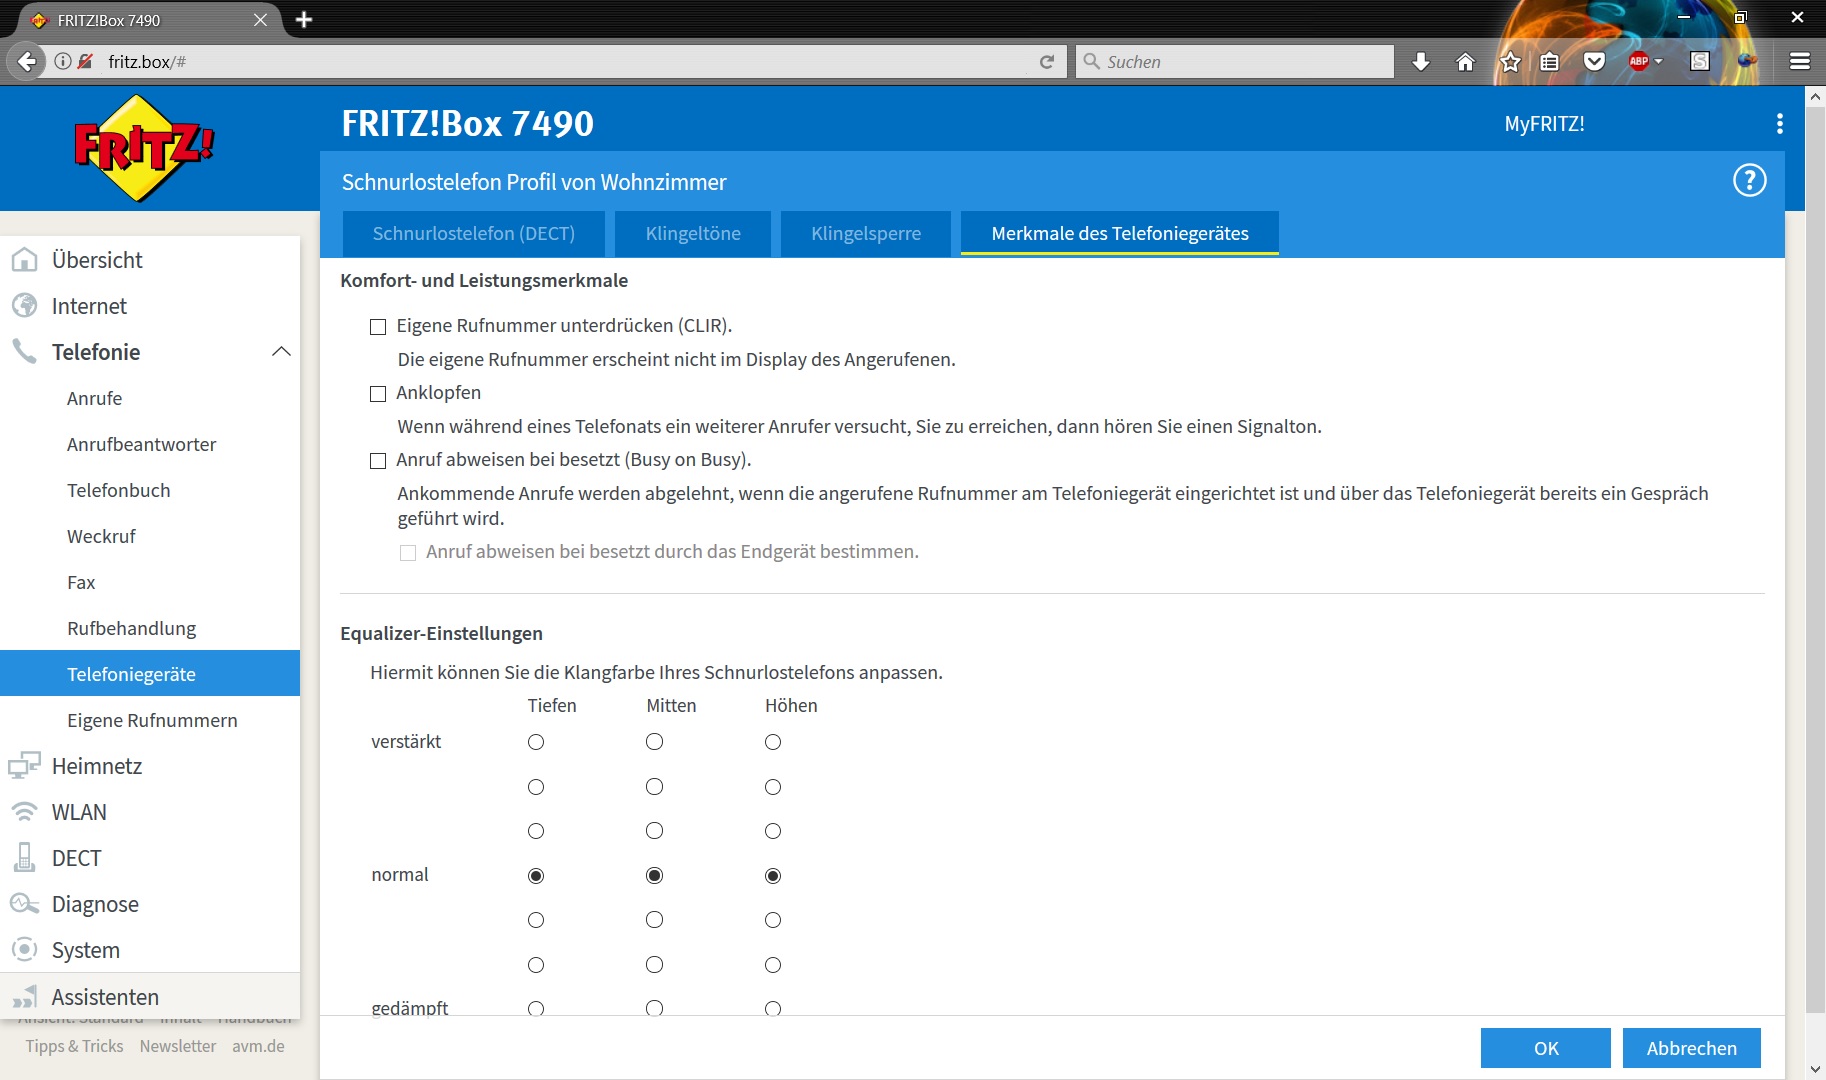
Task: Open the bookmarks list icon
Action: click(1549, 62)
